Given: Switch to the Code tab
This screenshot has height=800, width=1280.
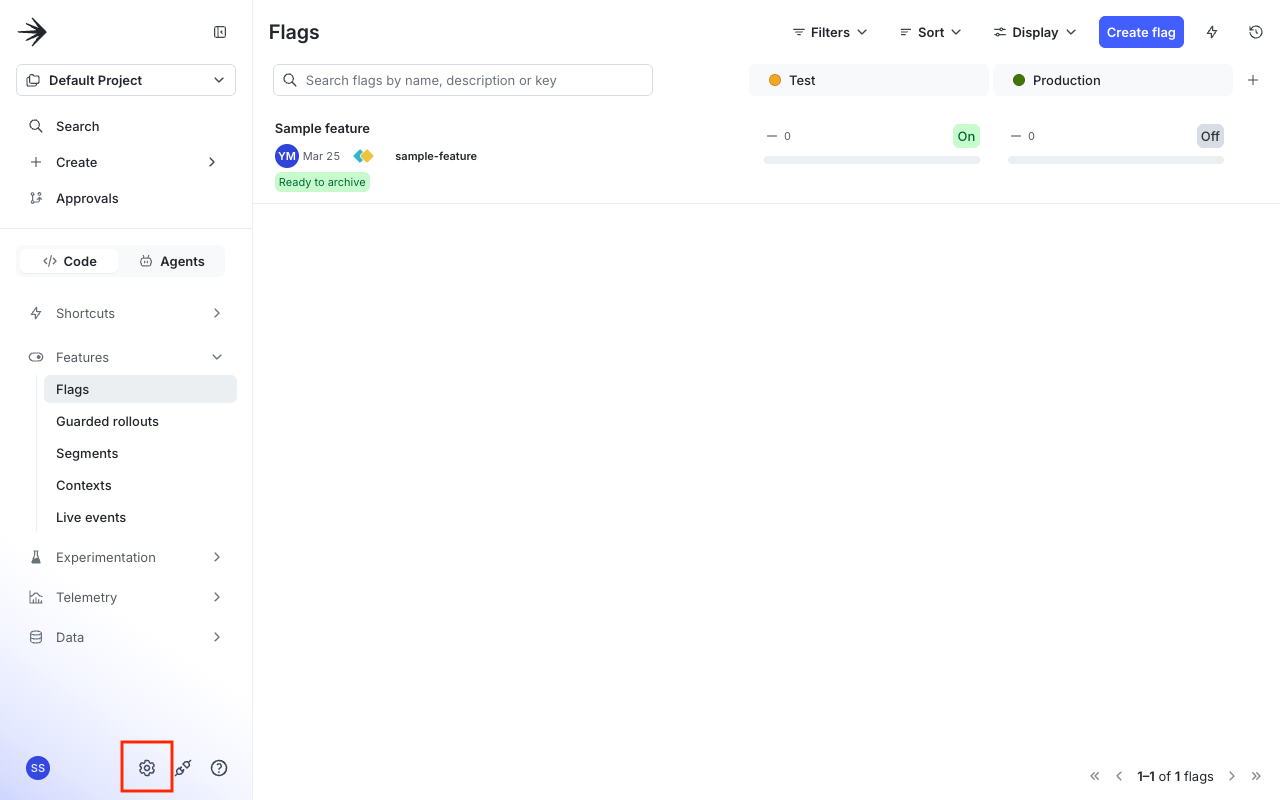Looking at the screenshot, I should coord(69,261).
